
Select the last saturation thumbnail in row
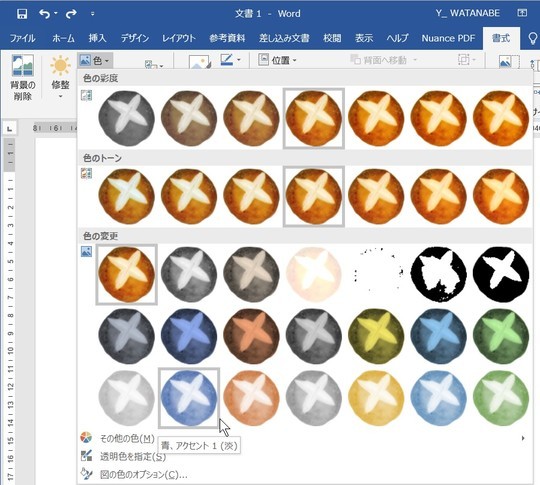tap(501, 118)
